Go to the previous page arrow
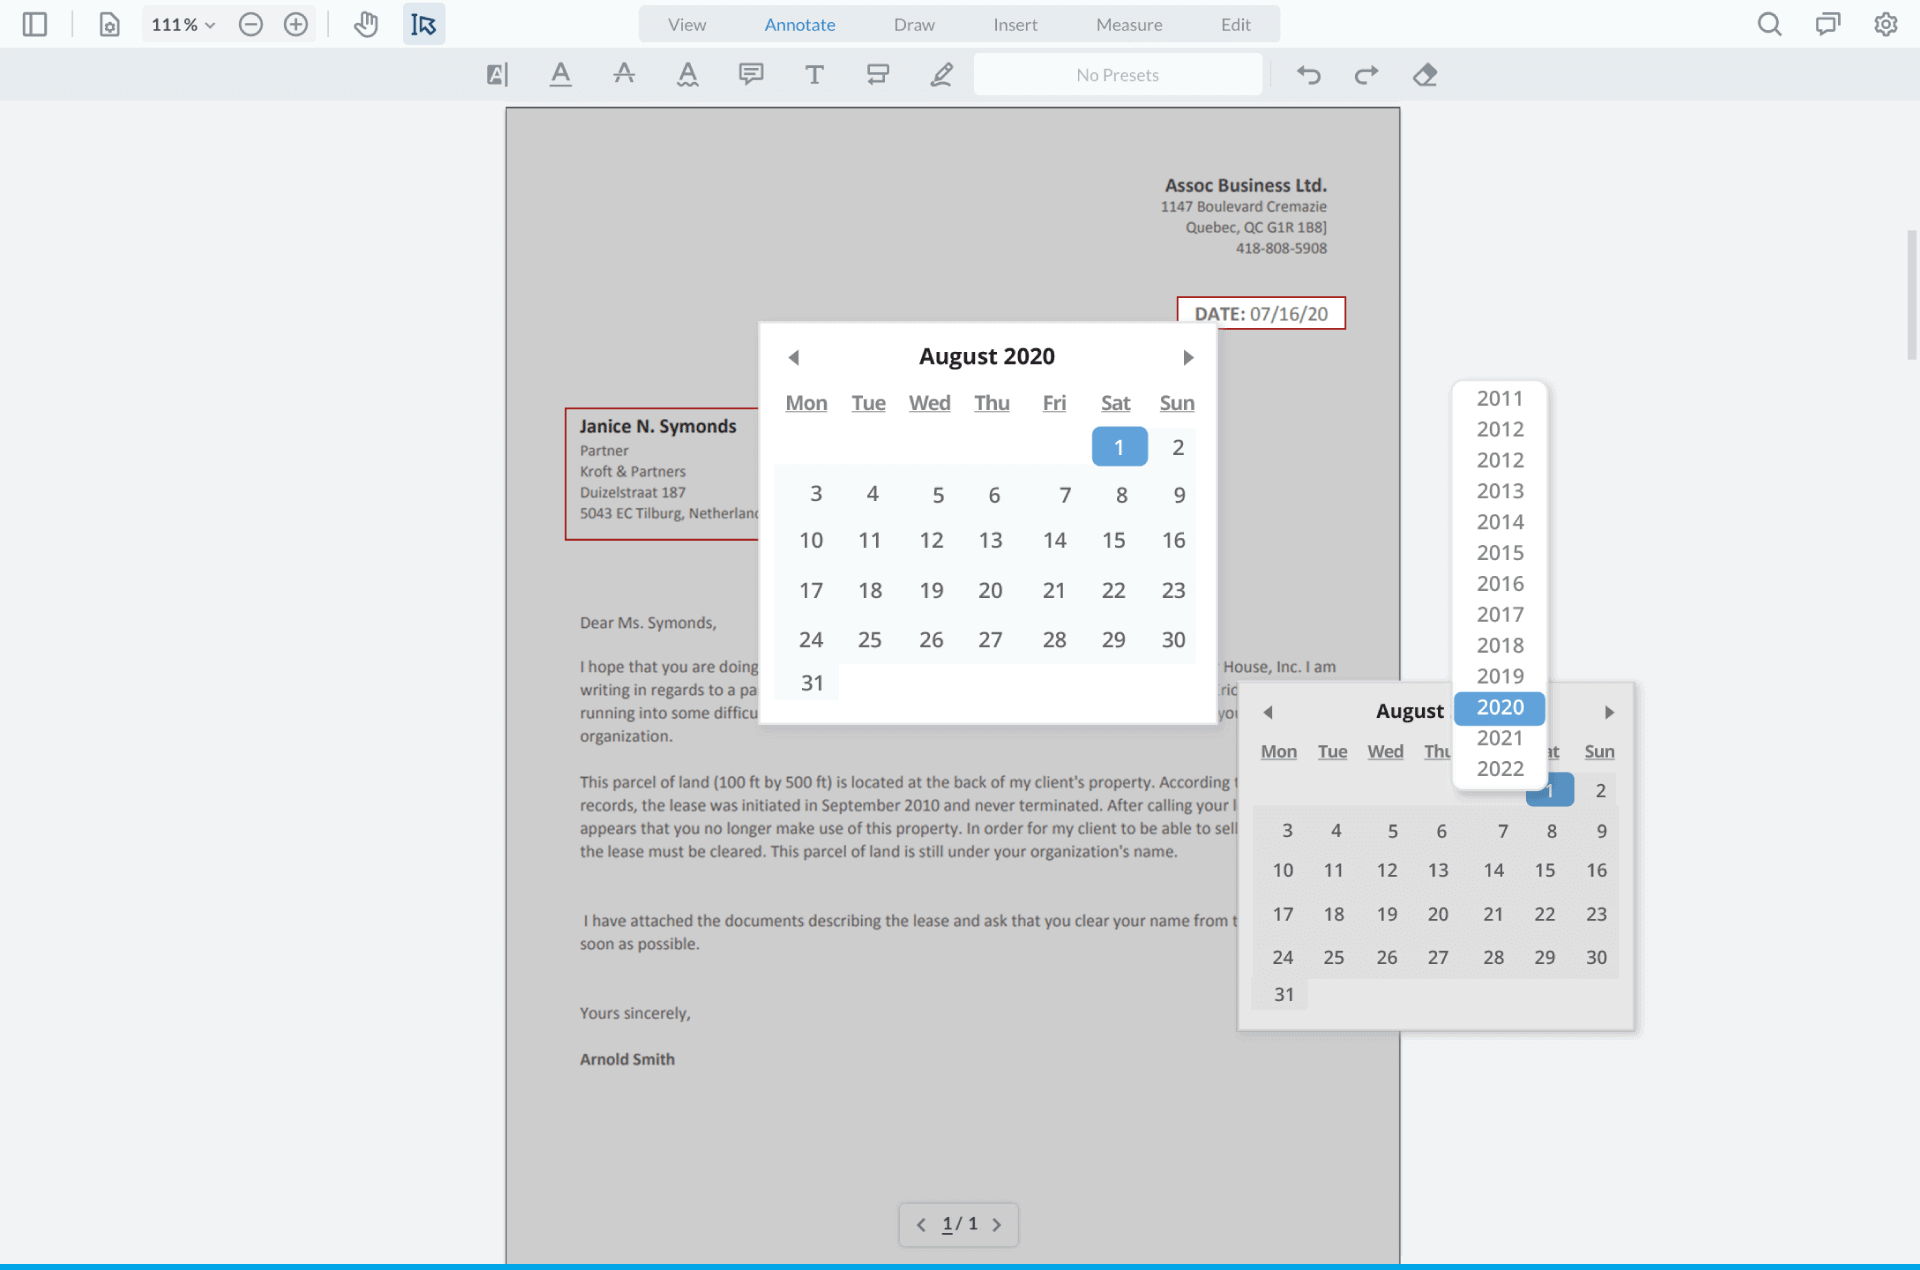The image size is (1920, 1270). coord(921,1225)
